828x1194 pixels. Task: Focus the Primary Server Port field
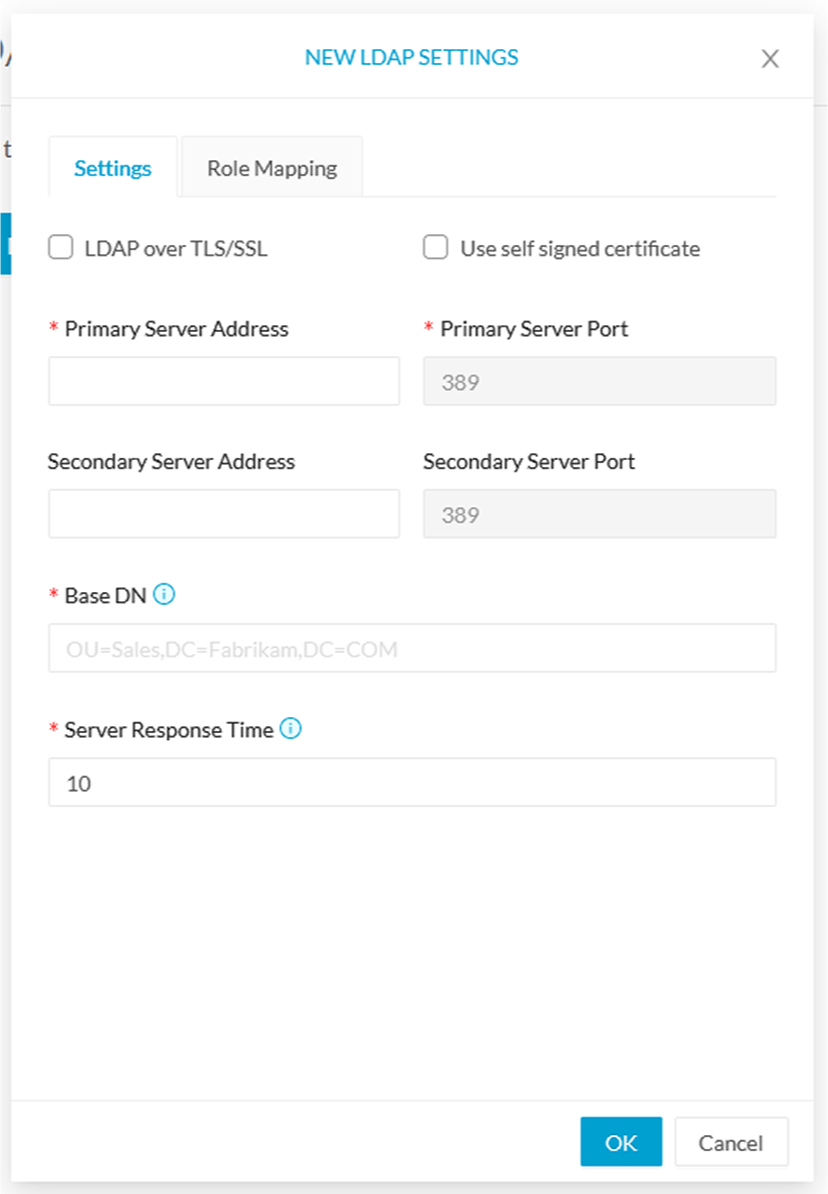(599, 381)
